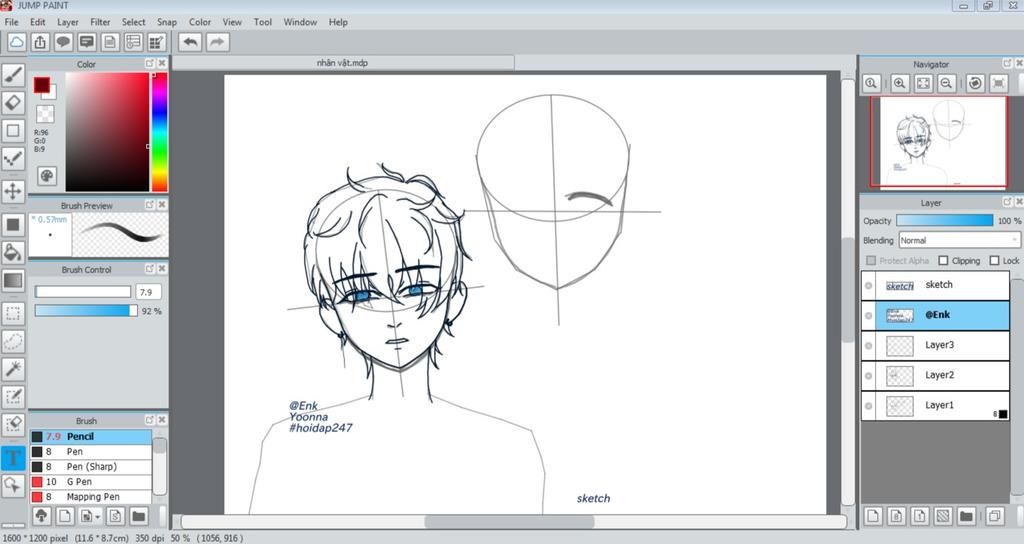1024x544 pixels.
Task: Enable the Lock checkbox
Action: coord(994,261)
